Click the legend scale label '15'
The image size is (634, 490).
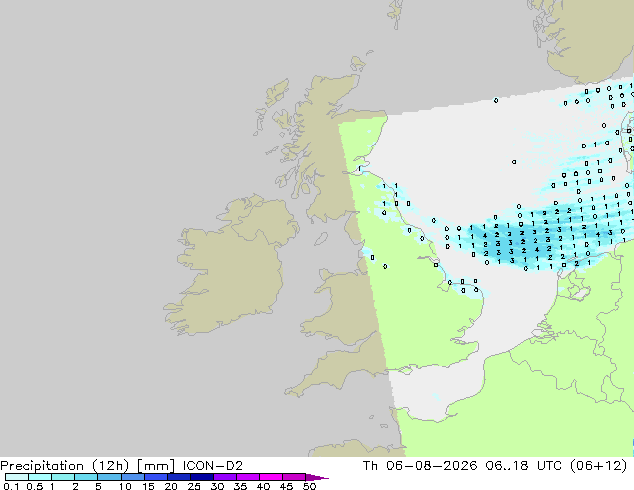click(x=148, y=486)
